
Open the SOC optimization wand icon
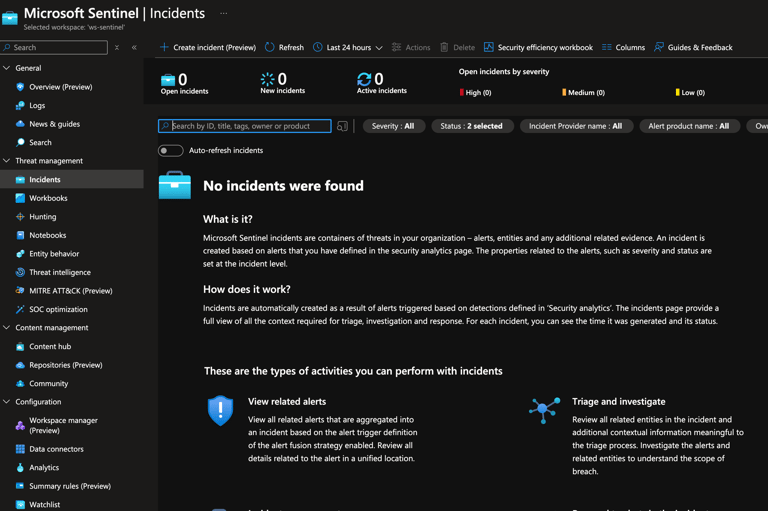pos(20,309)
